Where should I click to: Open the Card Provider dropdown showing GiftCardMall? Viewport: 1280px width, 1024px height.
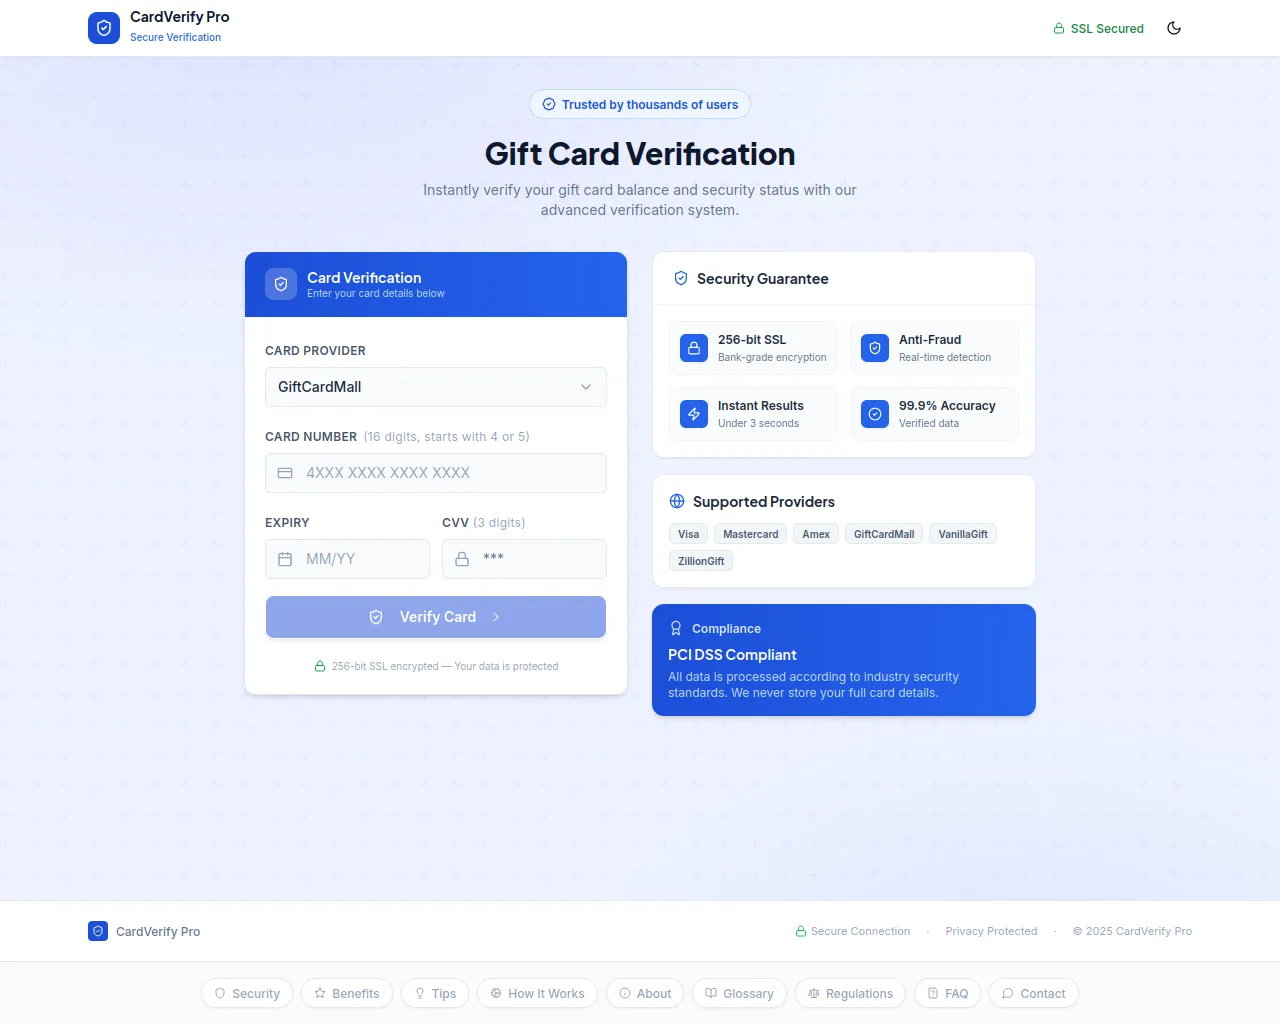click(x=436, y=387)
